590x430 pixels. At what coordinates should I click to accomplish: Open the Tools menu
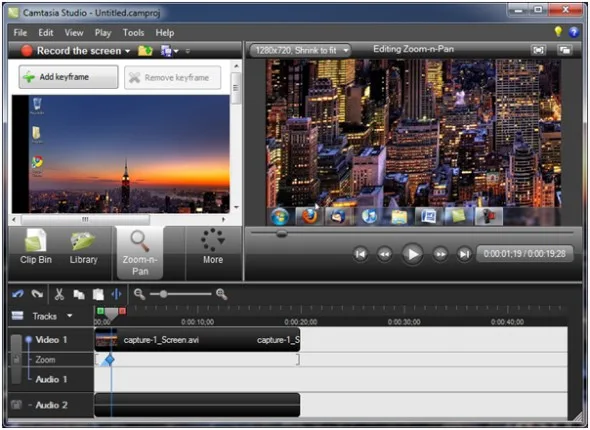[133, 33]
